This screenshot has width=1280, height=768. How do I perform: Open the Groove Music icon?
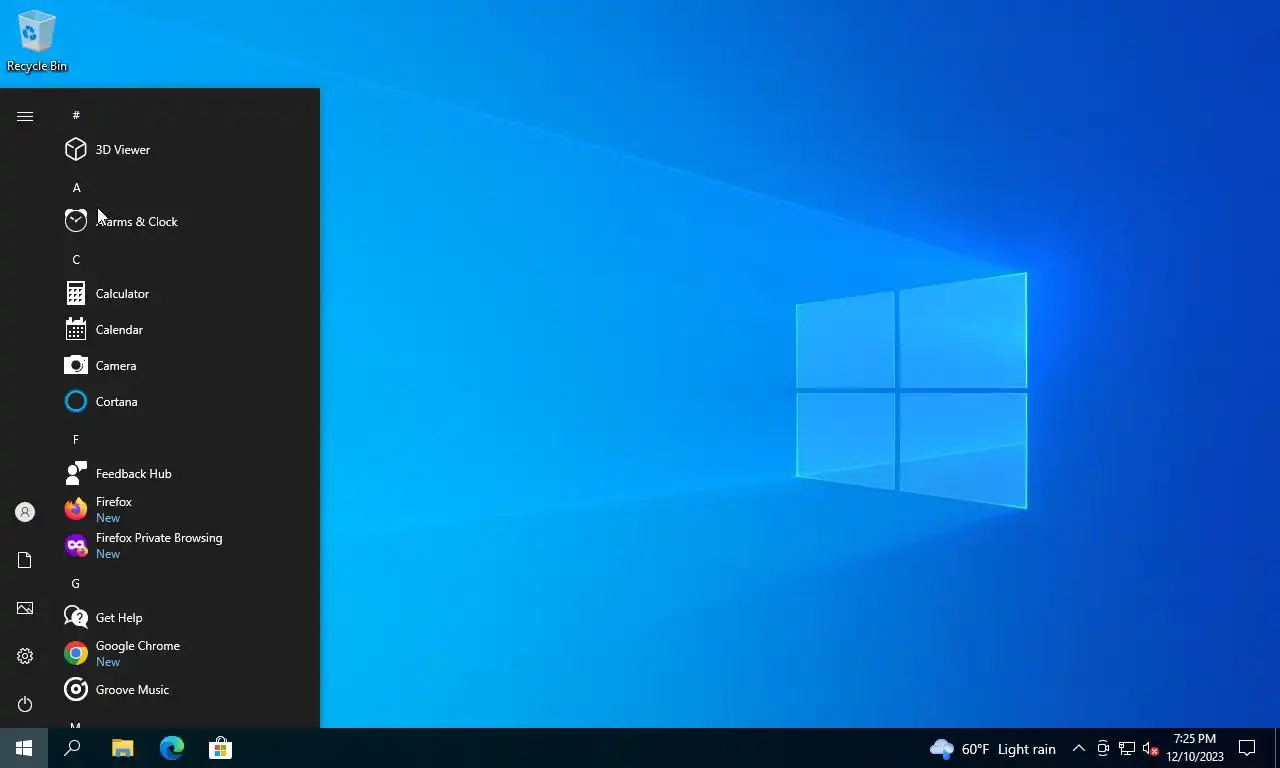76,690
